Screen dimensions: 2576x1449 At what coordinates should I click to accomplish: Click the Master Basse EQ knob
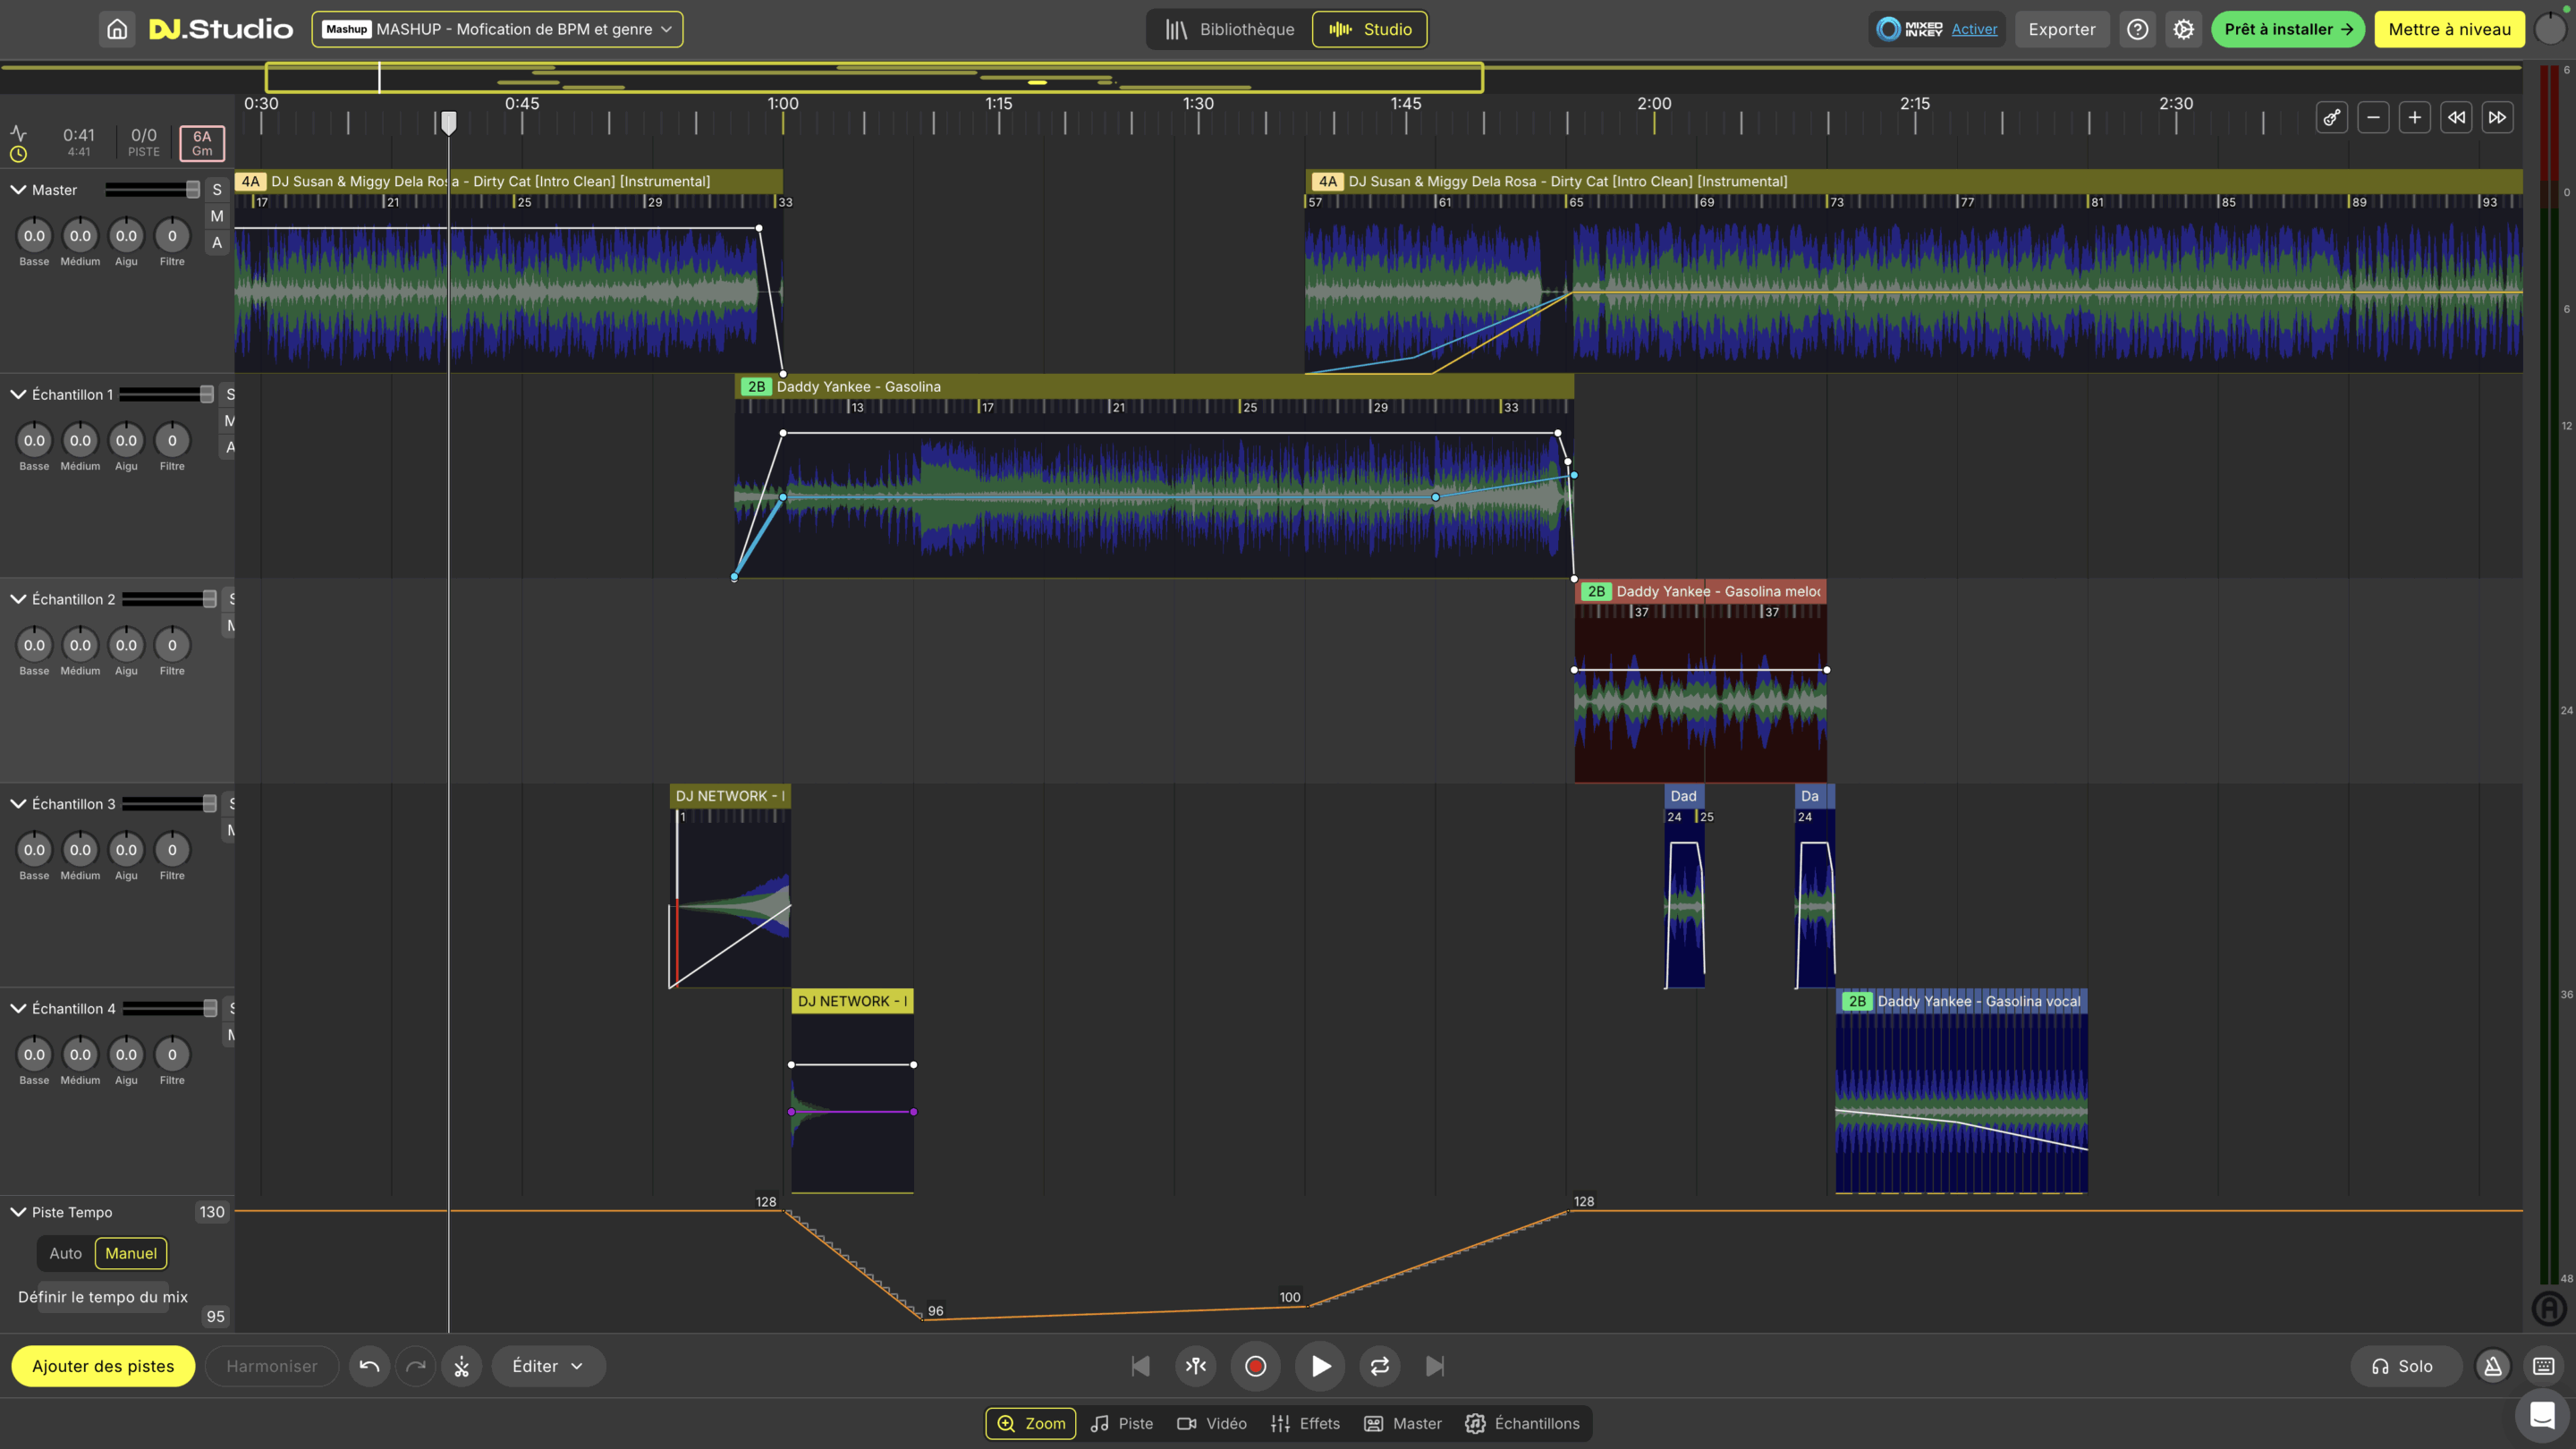pos(34,236)
